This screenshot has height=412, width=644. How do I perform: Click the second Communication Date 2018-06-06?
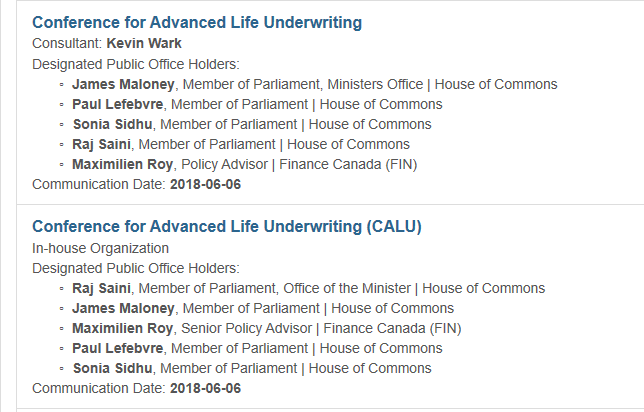click(x=205, y=389)
